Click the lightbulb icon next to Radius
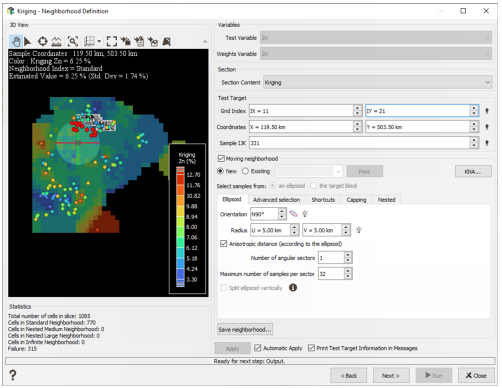The height and width of the screenshot is (388, 502). click(x=359, y=230)
